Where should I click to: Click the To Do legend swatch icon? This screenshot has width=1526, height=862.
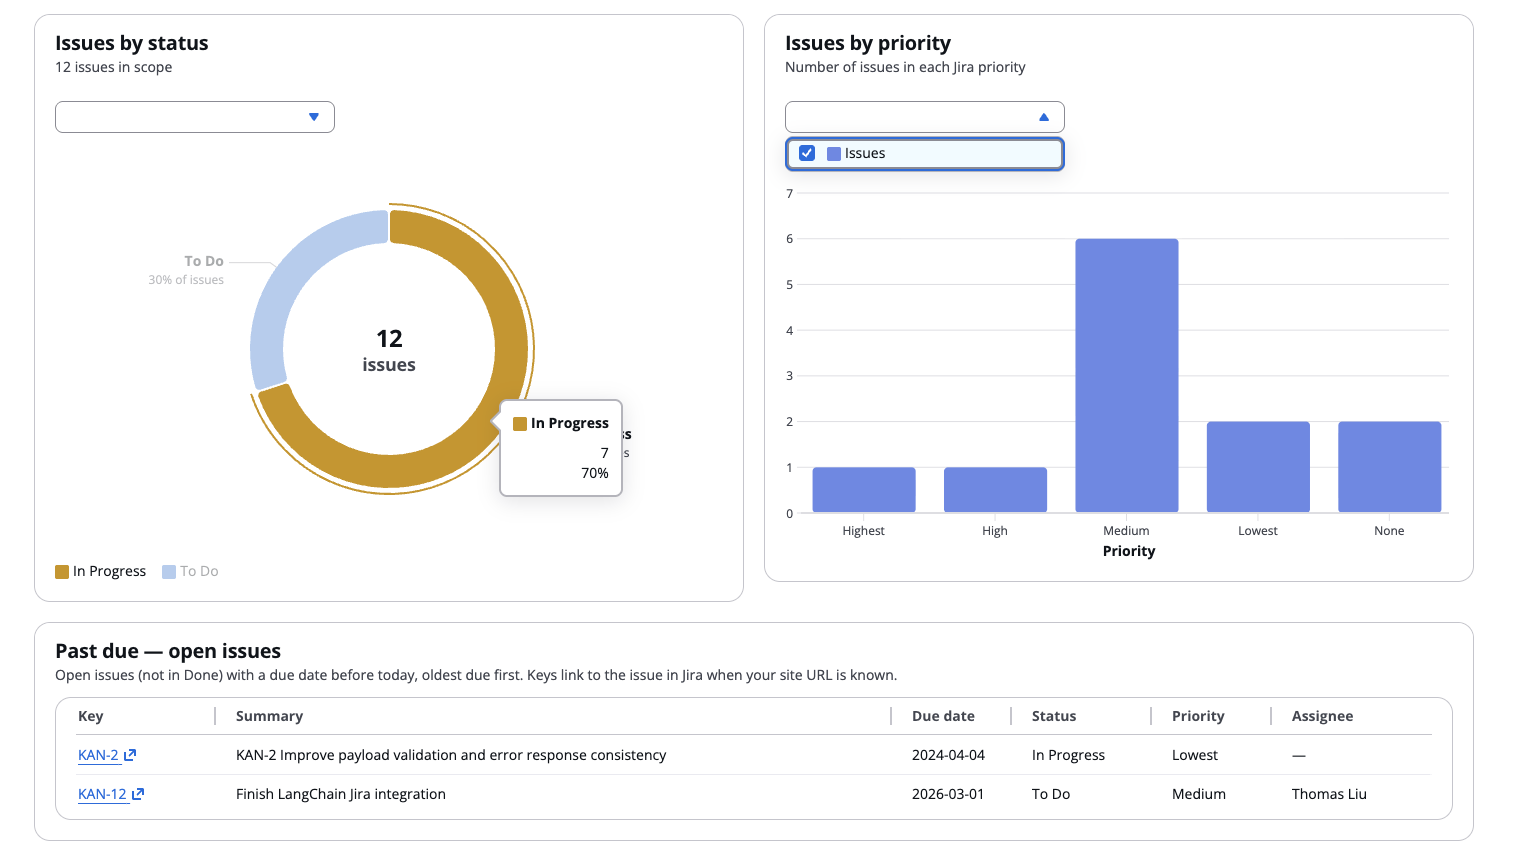[x=171, y=570]
